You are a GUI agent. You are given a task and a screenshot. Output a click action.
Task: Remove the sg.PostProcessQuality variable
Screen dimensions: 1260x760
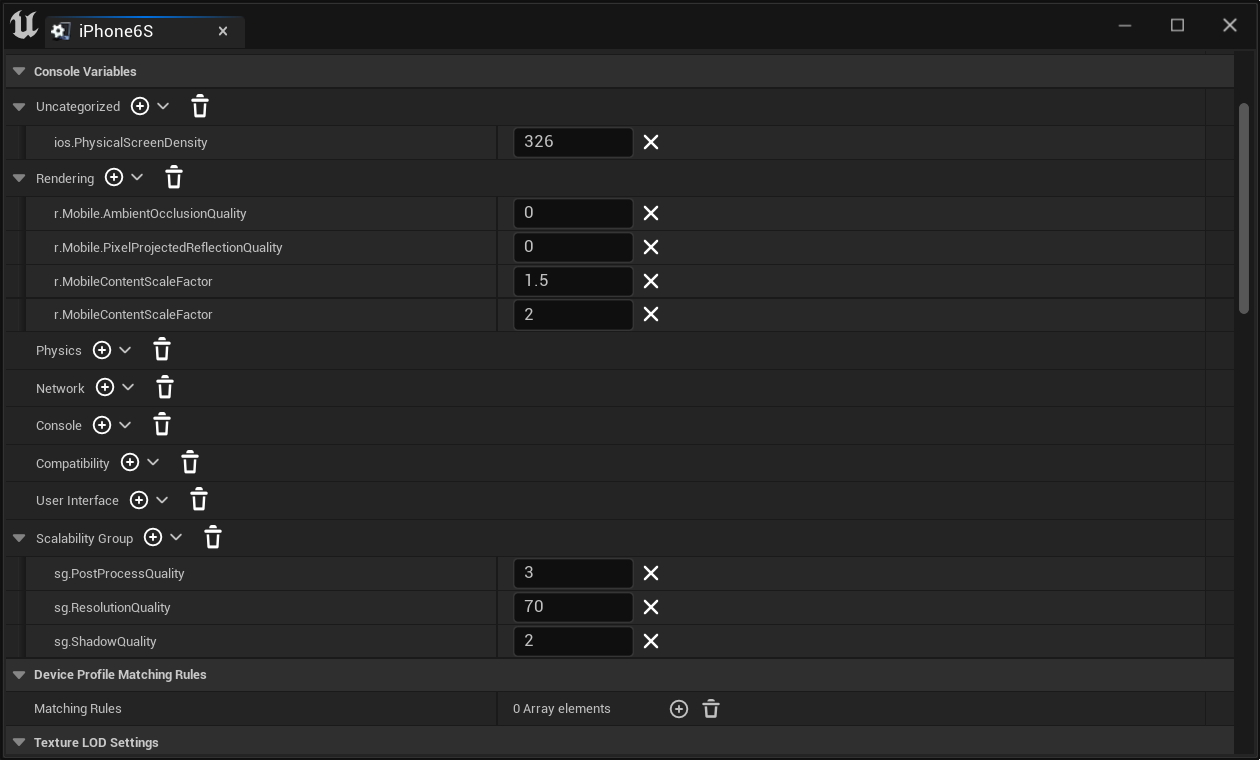click(x=651, y=573)
